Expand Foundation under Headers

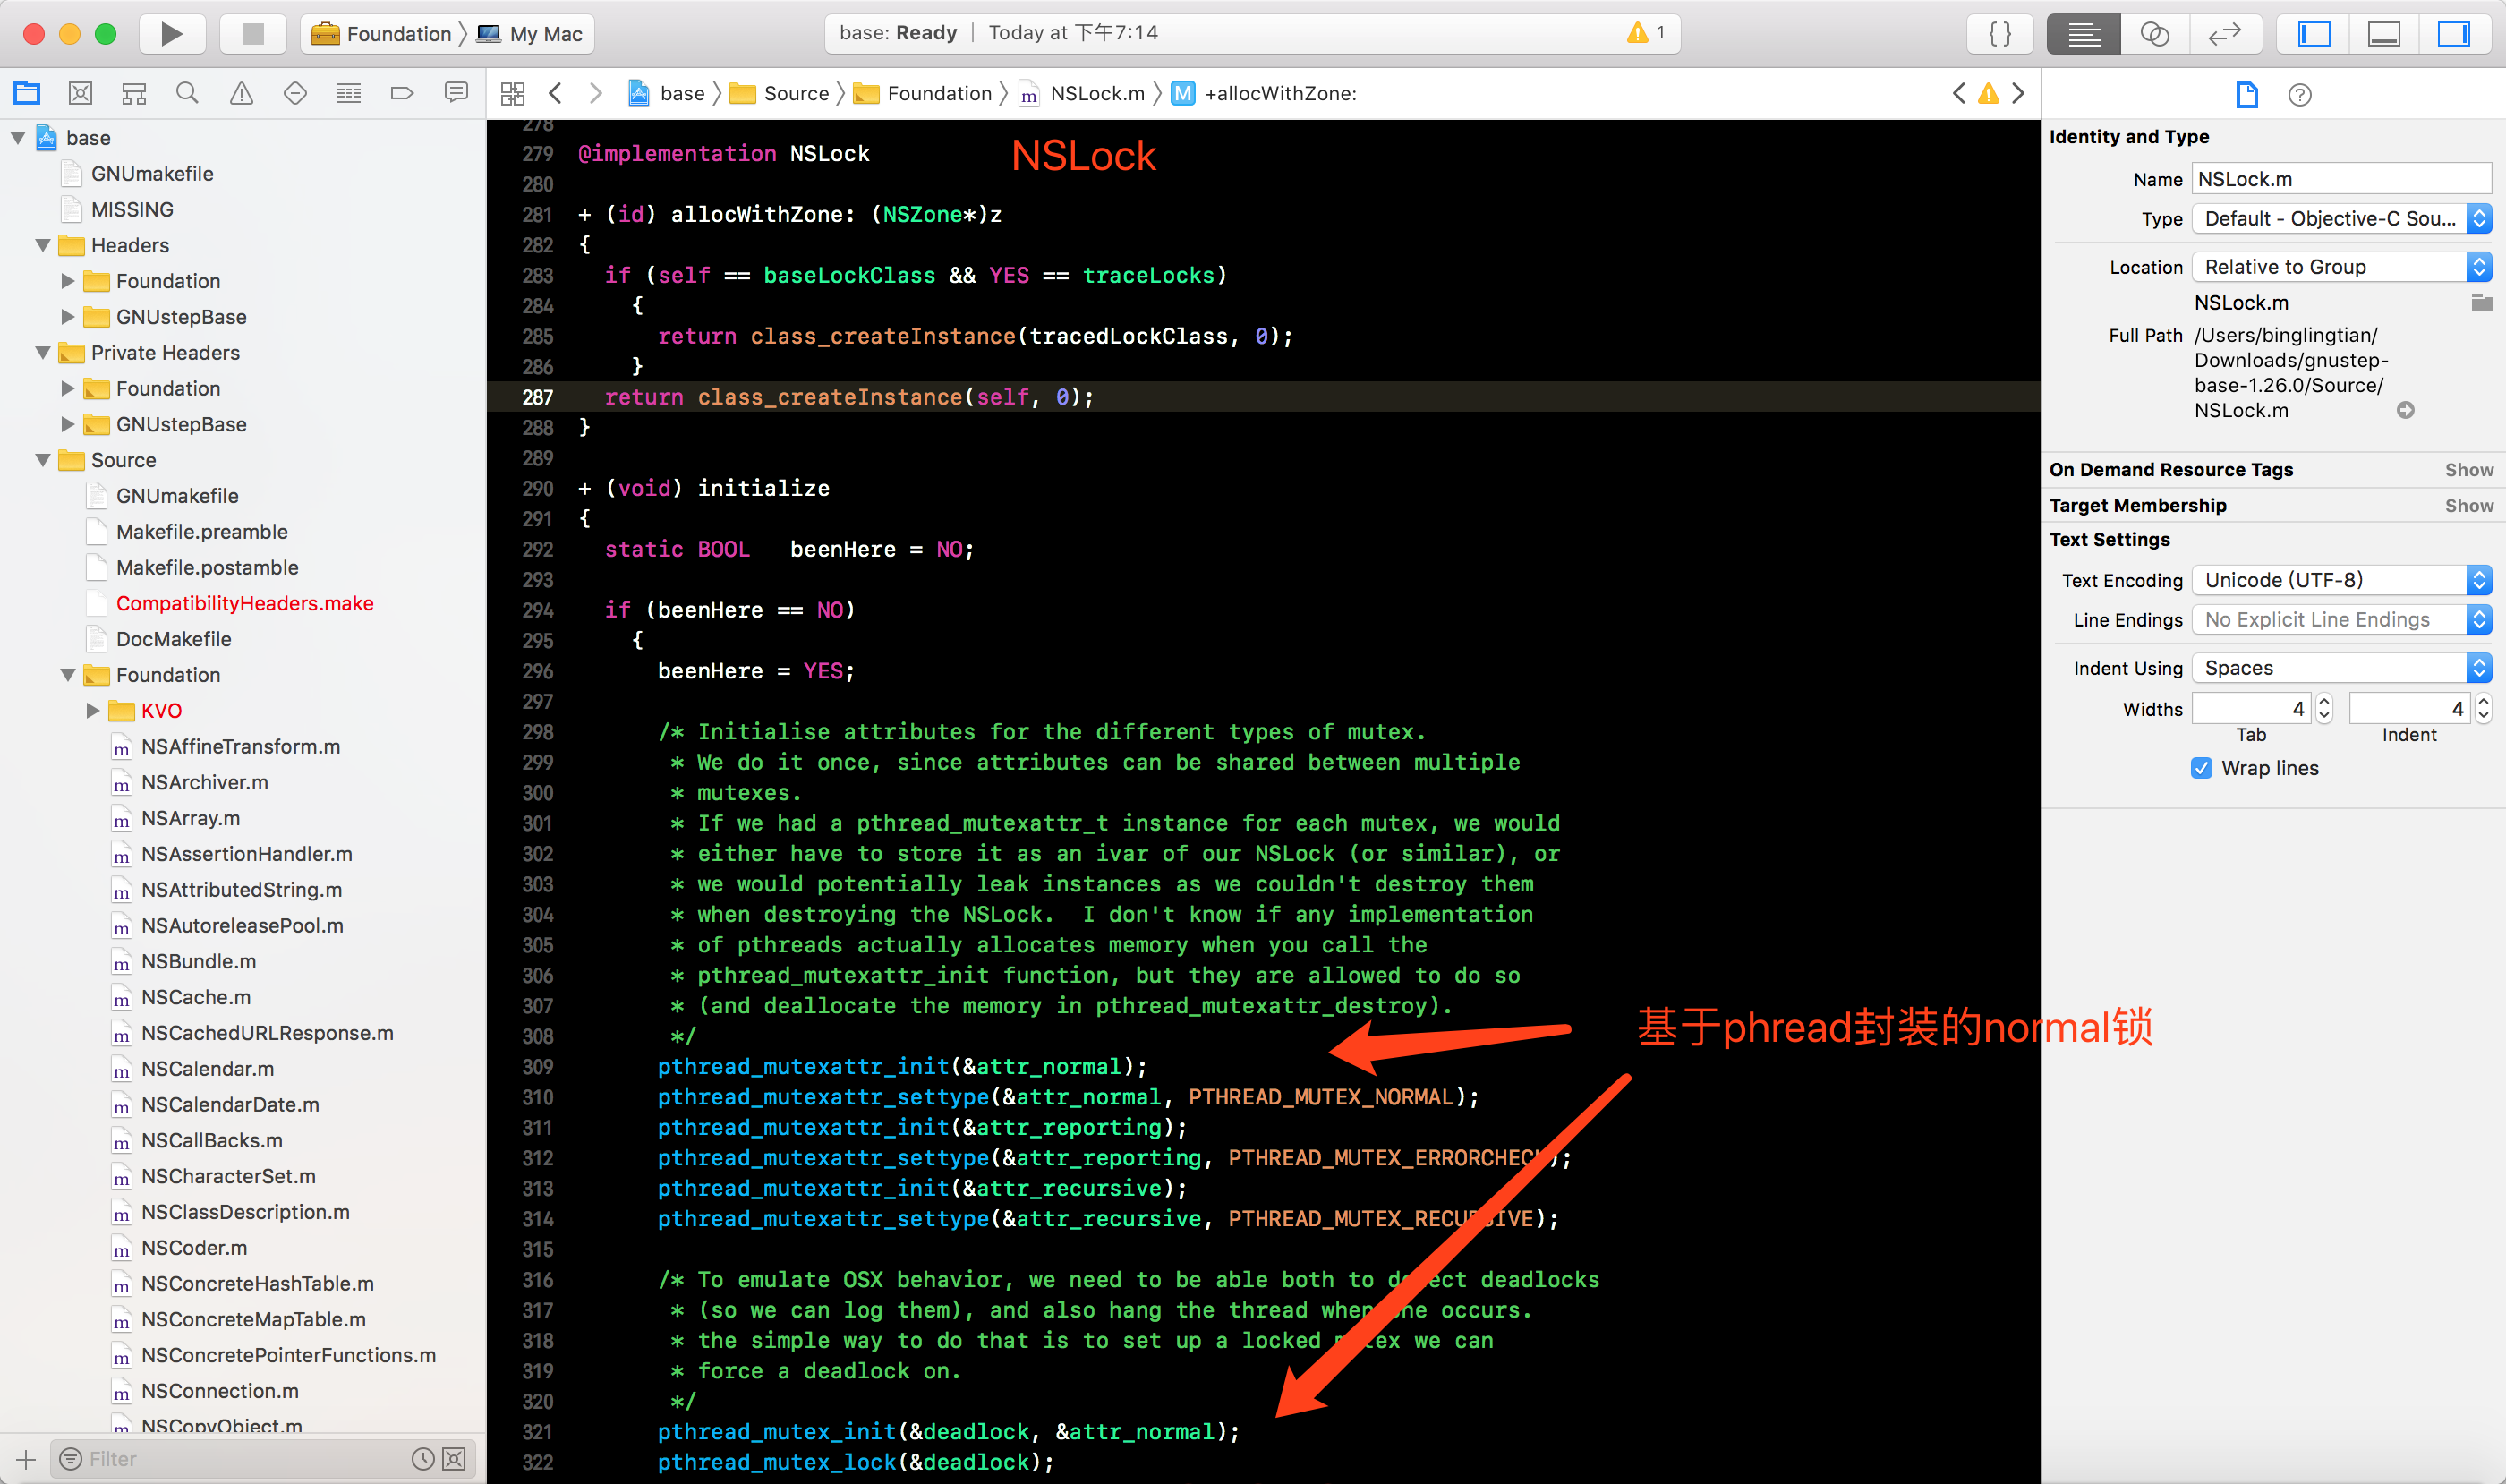[x=68, y=281]
